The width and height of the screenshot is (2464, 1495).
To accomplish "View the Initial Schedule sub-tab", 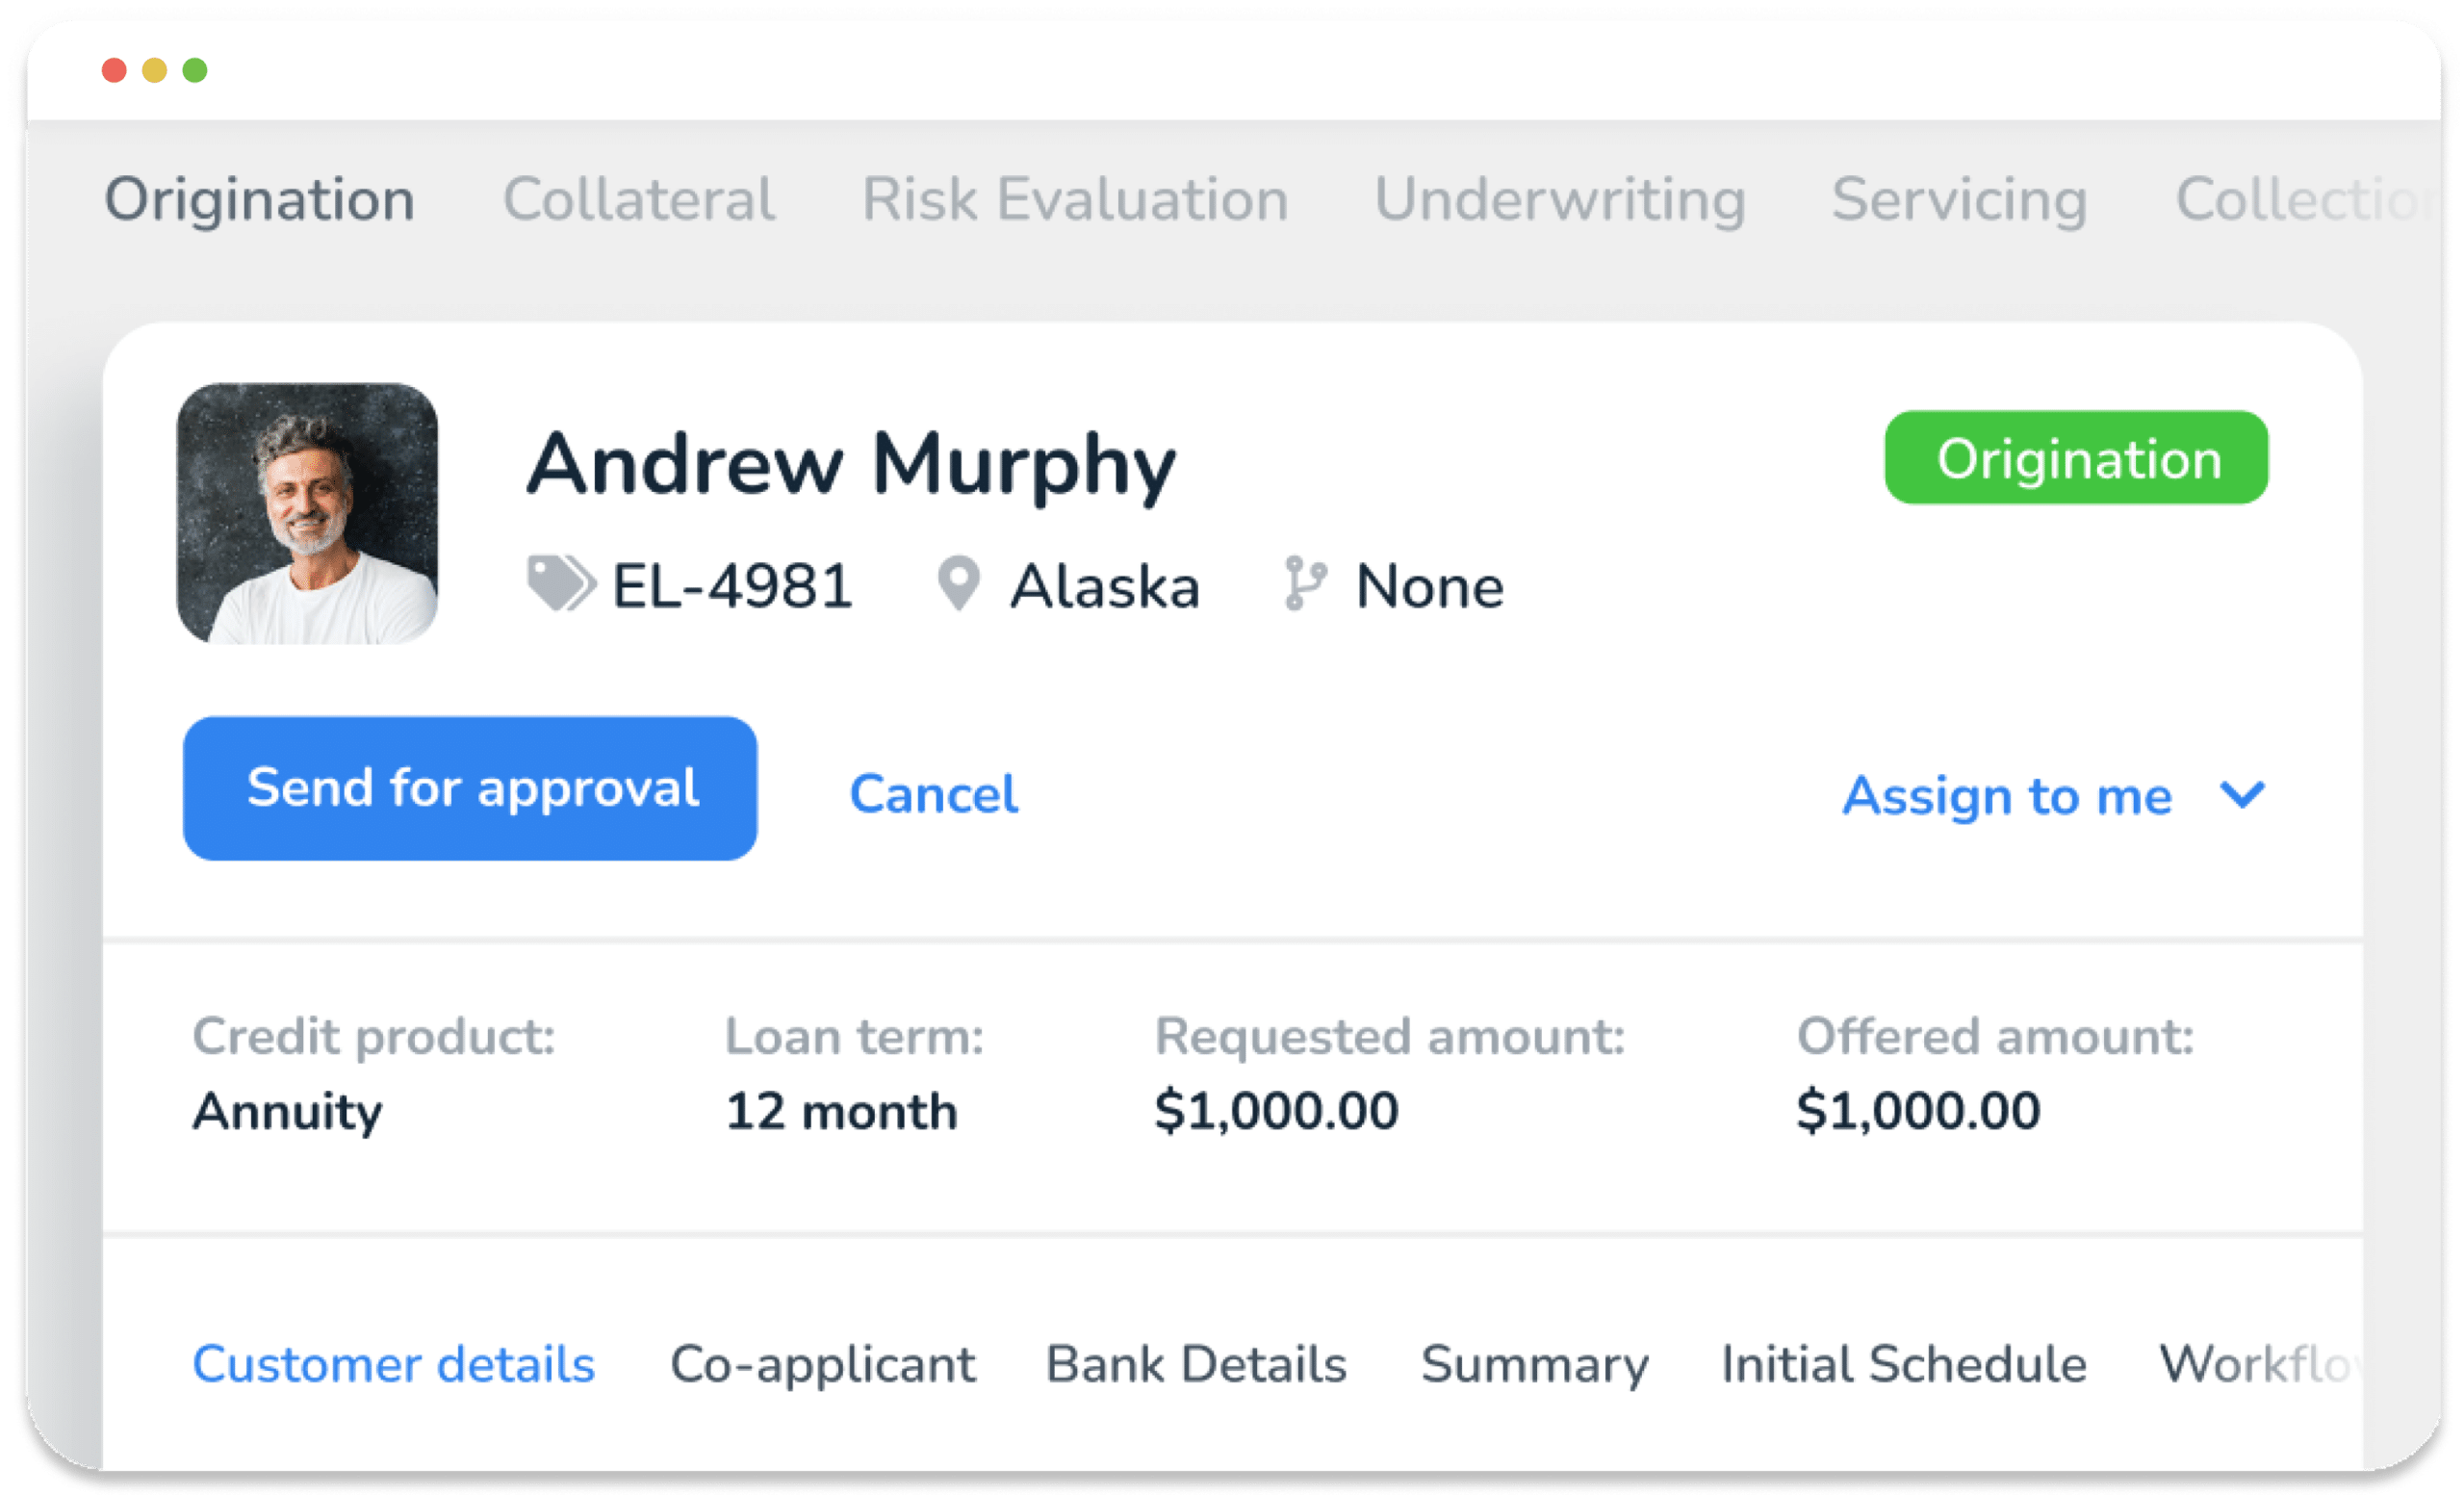I will coord(1903,1364).
